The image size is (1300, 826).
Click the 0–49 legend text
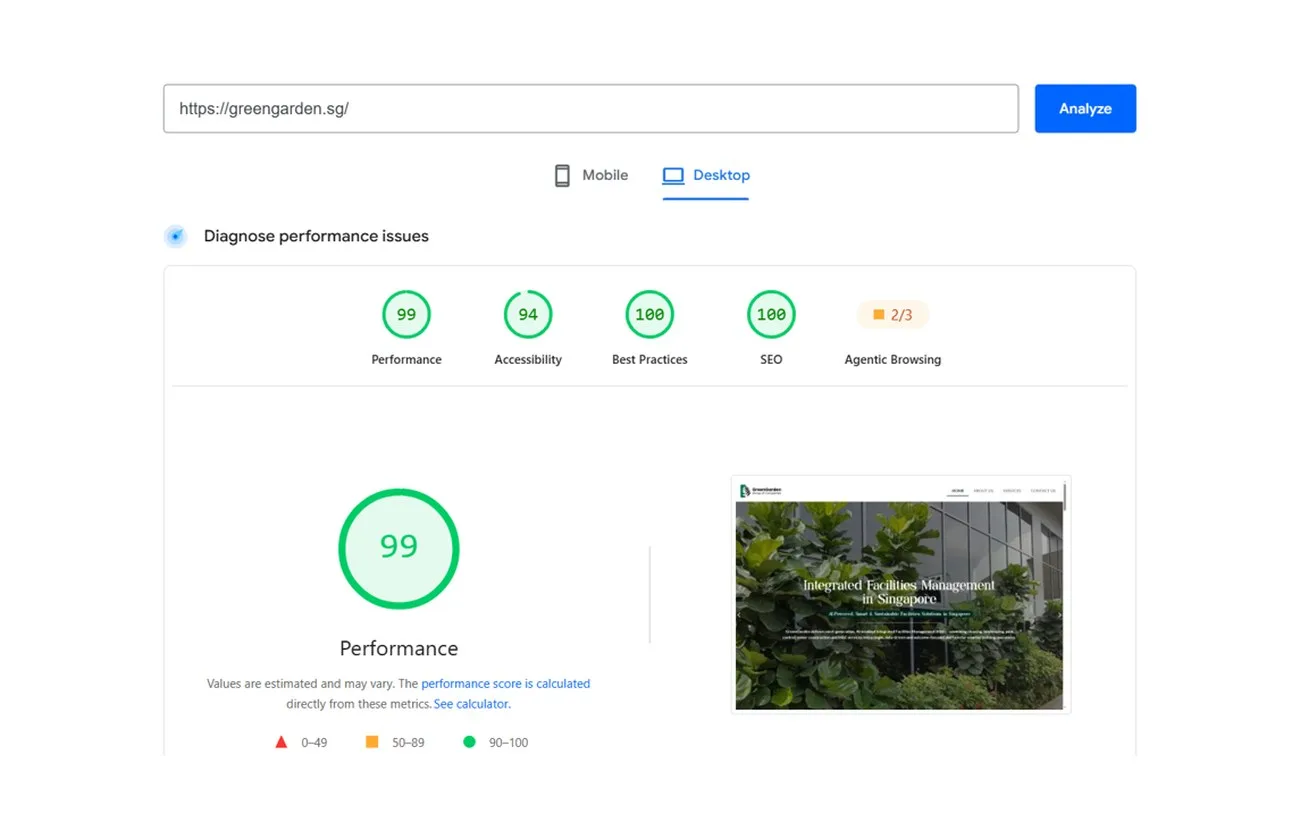click(314, 743)
